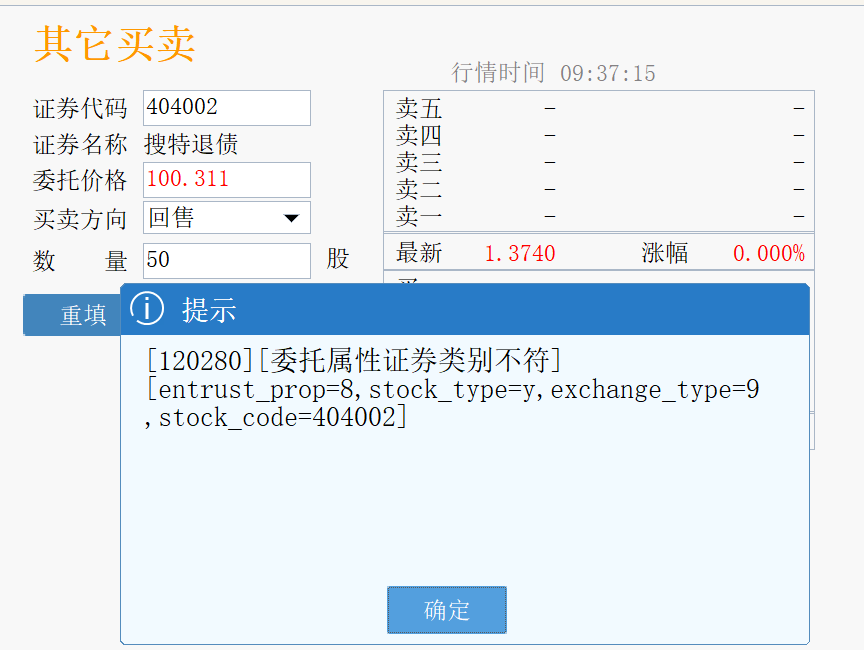
Task: Select the 卖四 quote row
Action: [598, 135]
